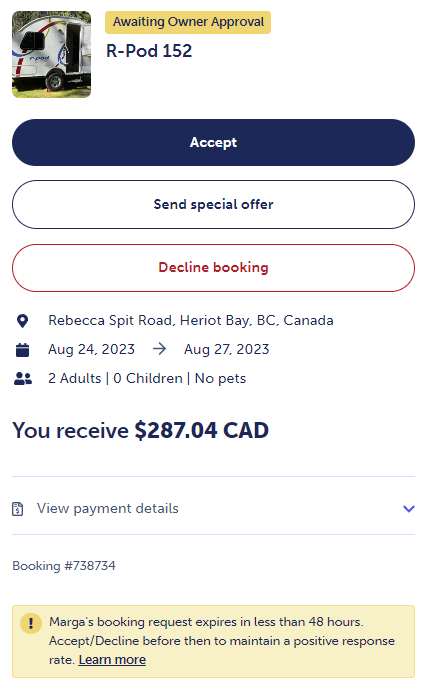The height and width of the screenshot is (694, 432).
Task: Click Booking #738734 reference number
Action: [64, 566]
